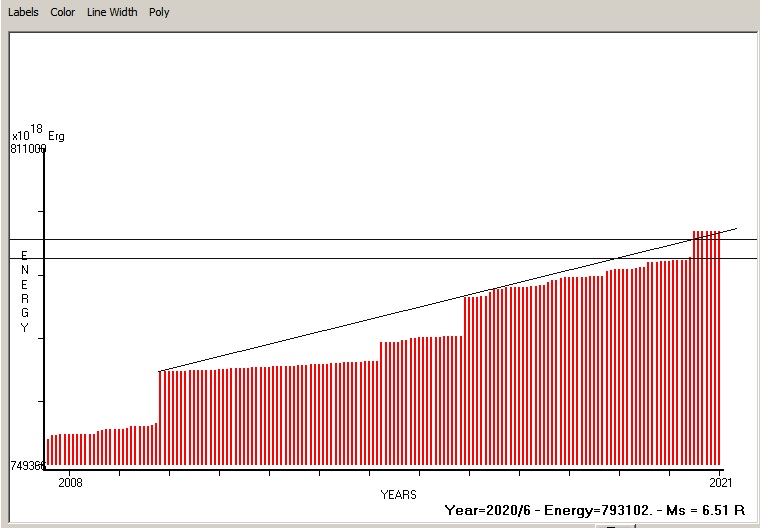Open the Line Width menu
The image size is (760, 528).
coord(112,12)
